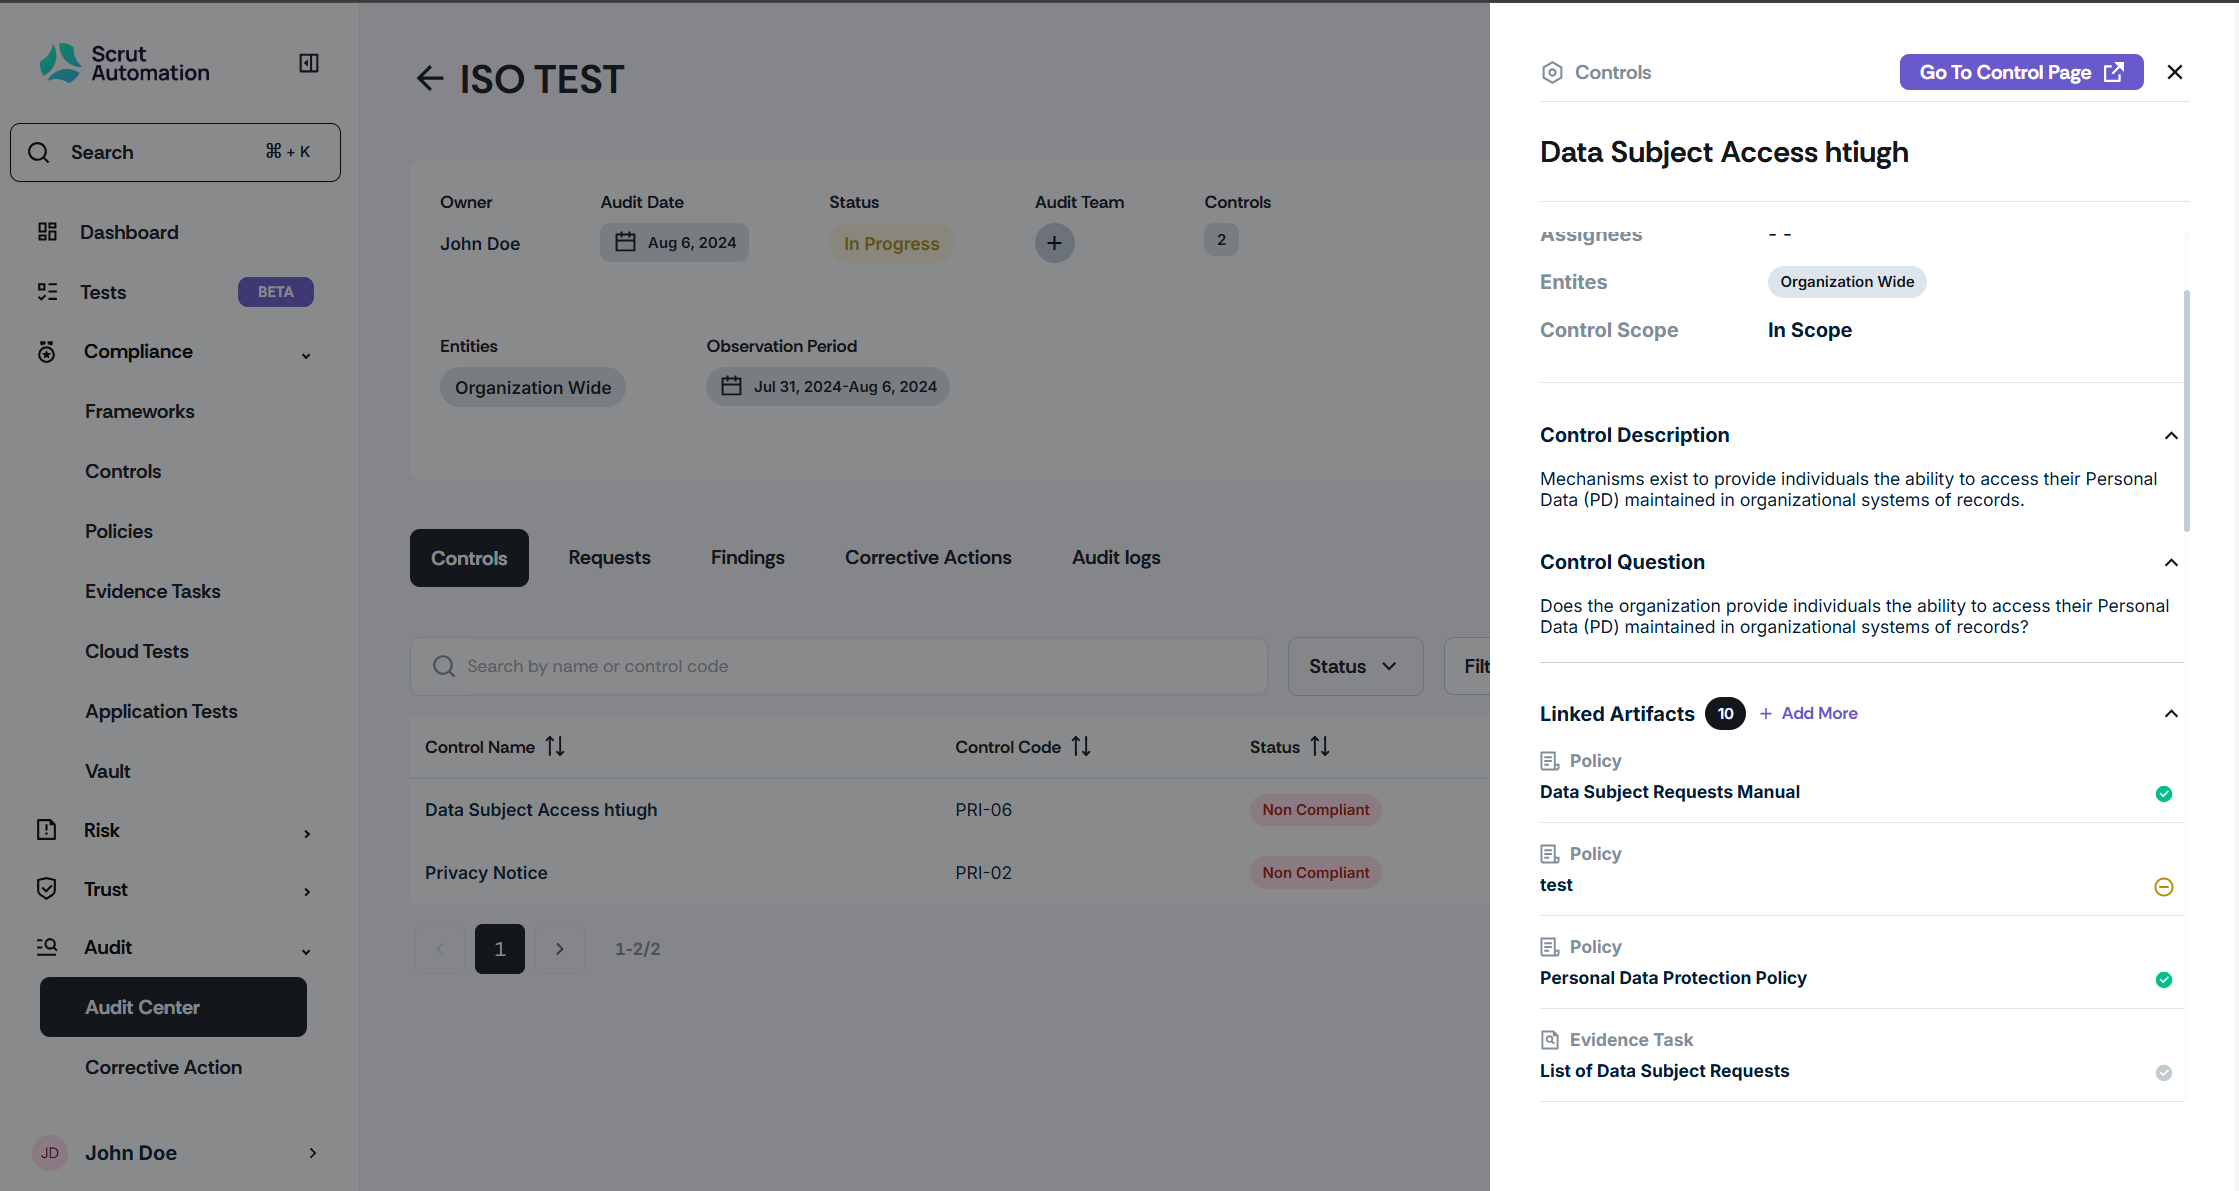The width and height of the screenshot is (2239, 1191).
Task: Select the Controls tab
Action: pyautogui.click(x=469, y=558)
